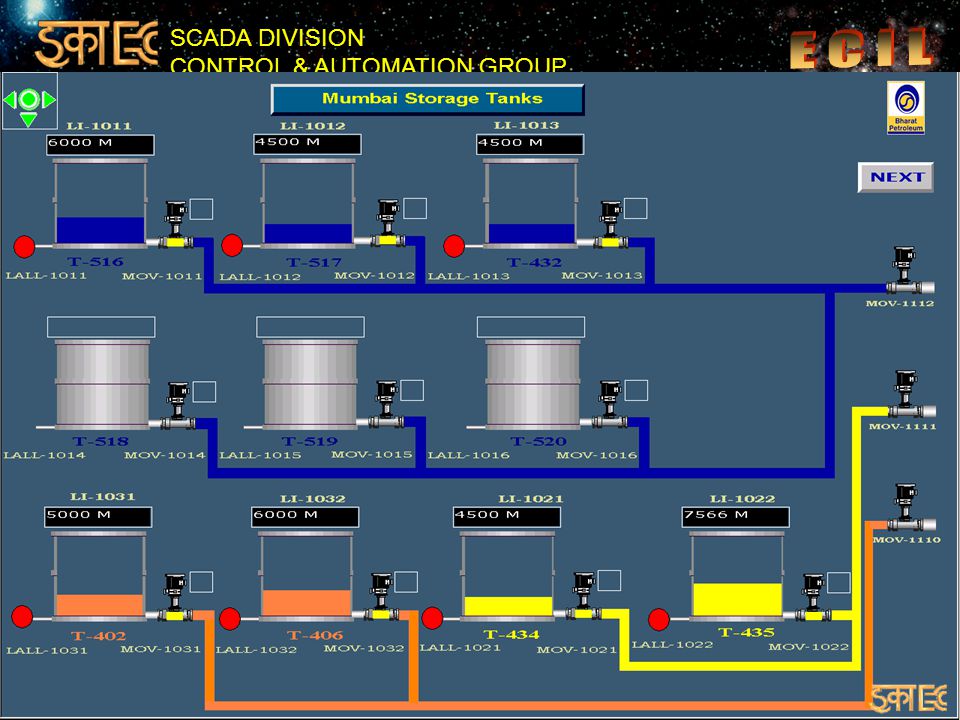The image size is (960, 720).
Task: Toggle the status box beside MOV-1013
Action: (636, 208)
